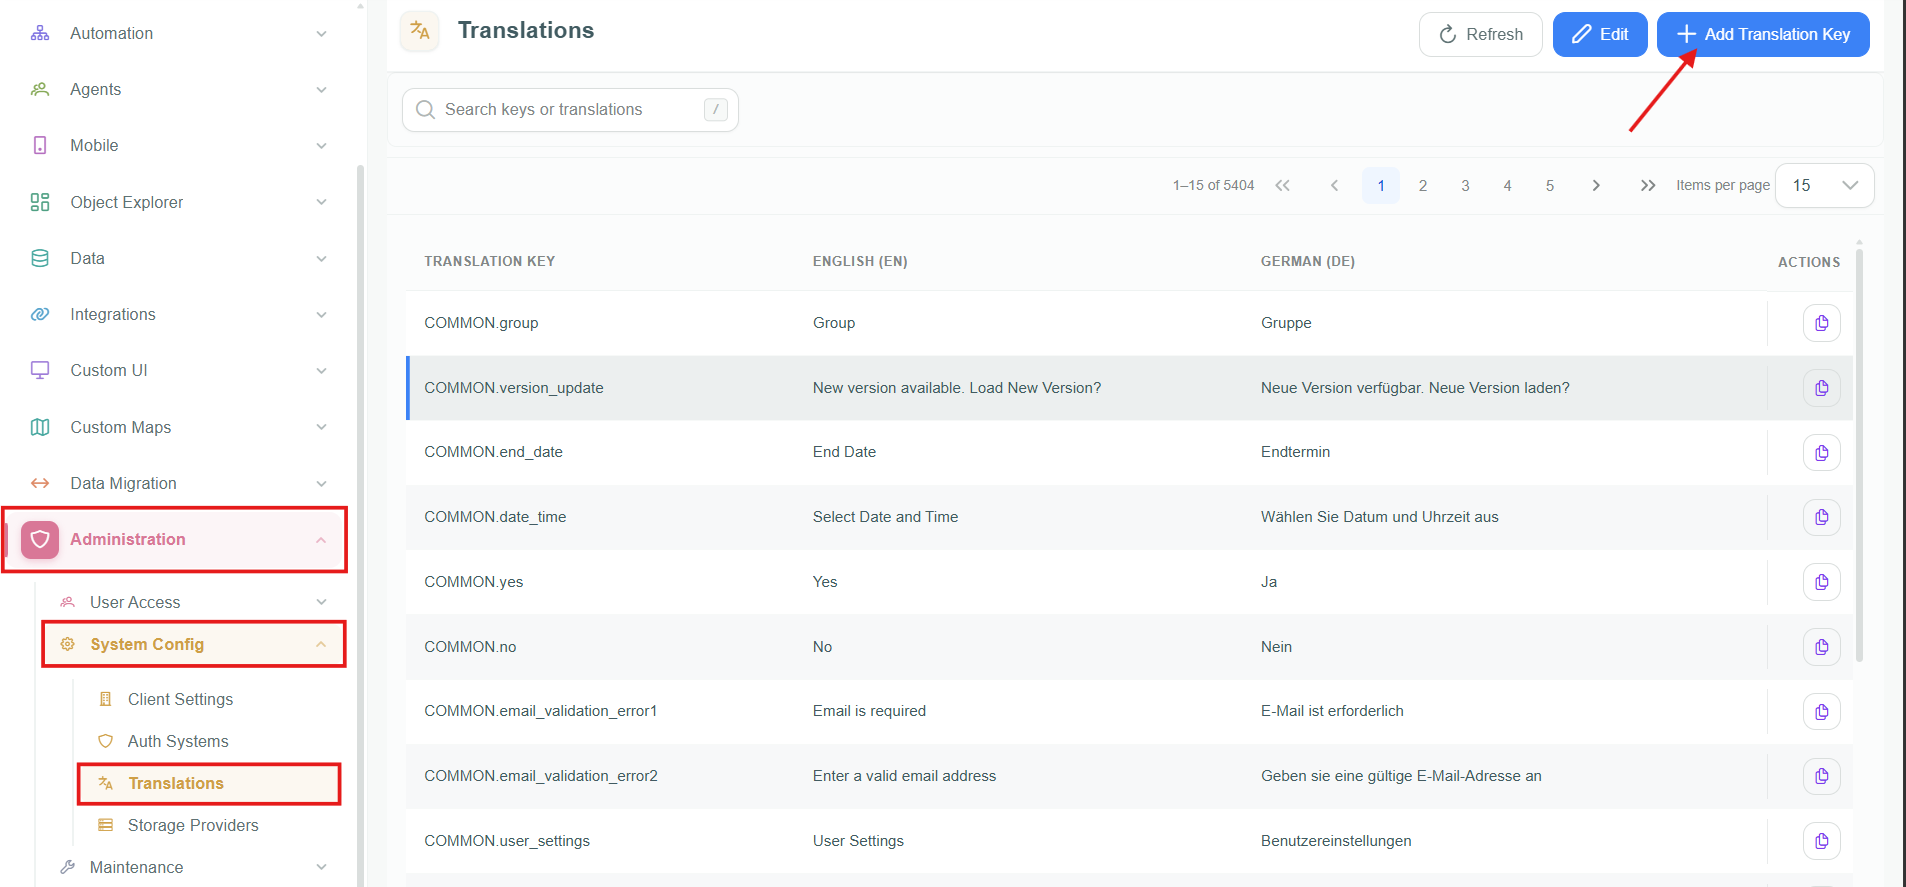Click the Administration shield icon

pos(40,540)
